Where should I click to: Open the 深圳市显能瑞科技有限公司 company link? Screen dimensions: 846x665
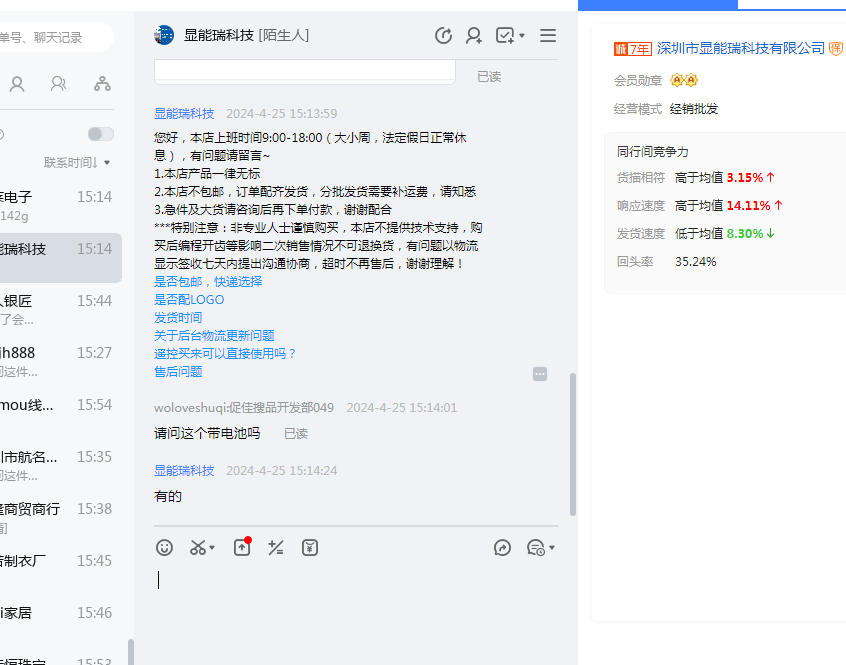[x=741, y=48]
